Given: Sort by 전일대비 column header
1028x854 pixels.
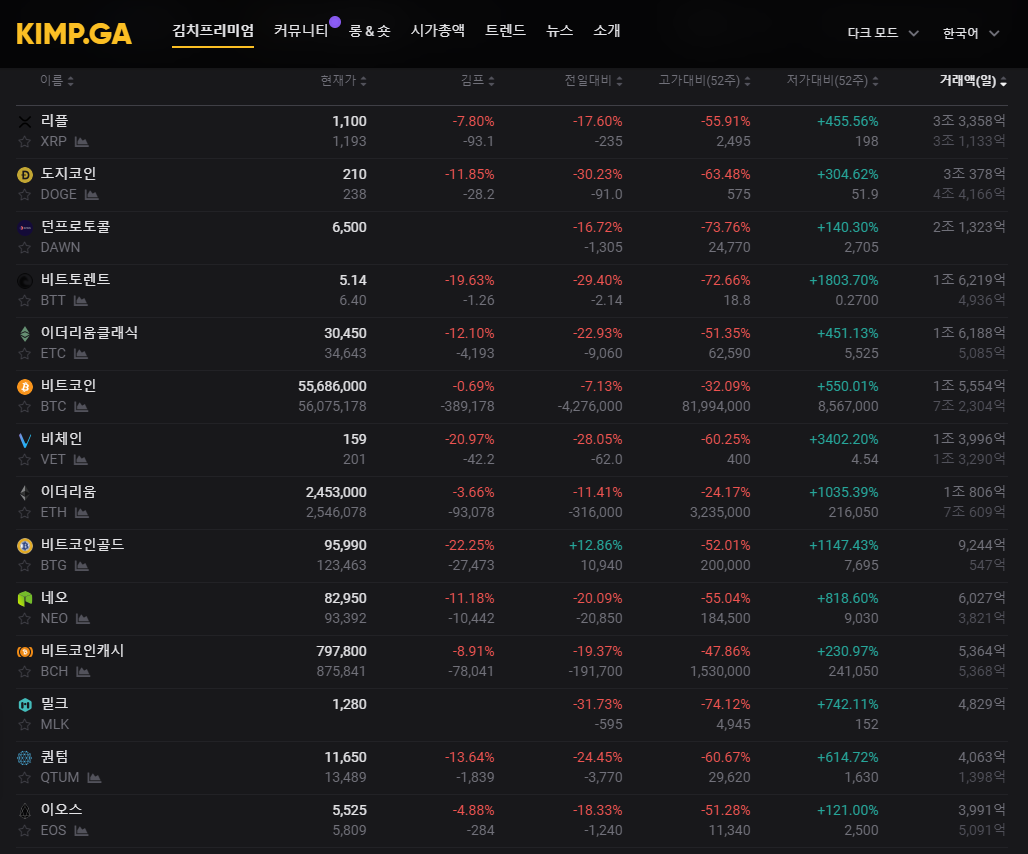Looking at the screenshot, I should pyautogui.click(x=593, y=81).
